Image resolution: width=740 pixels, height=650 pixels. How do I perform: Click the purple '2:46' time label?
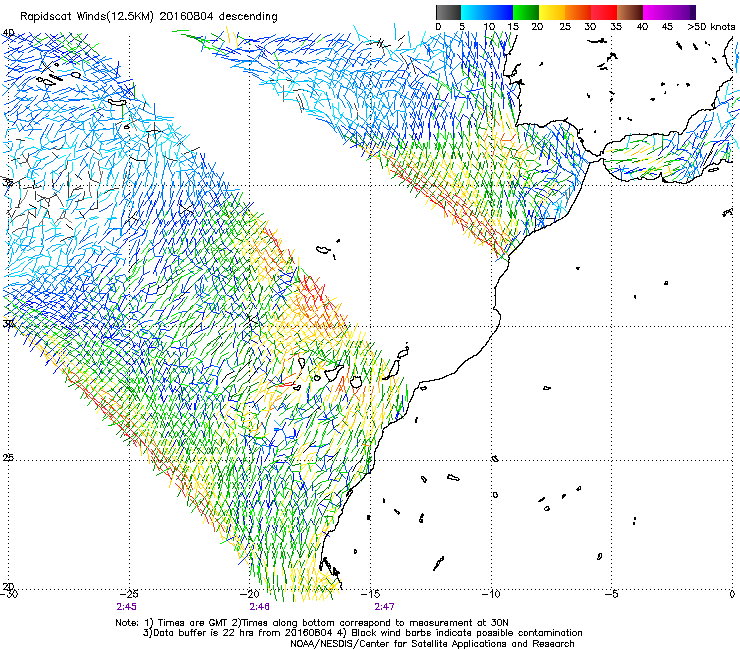click(x=260, y=607)
